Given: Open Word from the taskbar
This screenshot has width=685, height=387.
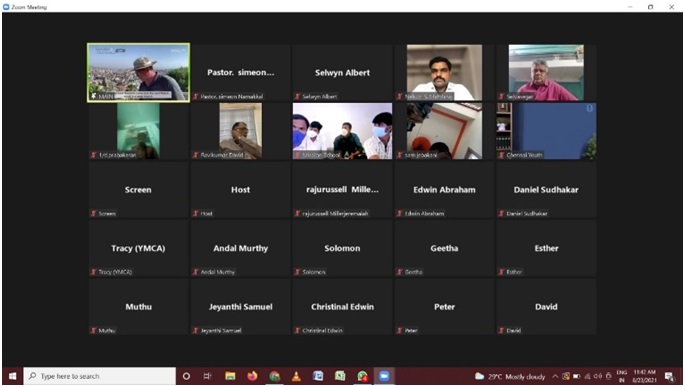Looking at the screenshot, I should [318, 376].
